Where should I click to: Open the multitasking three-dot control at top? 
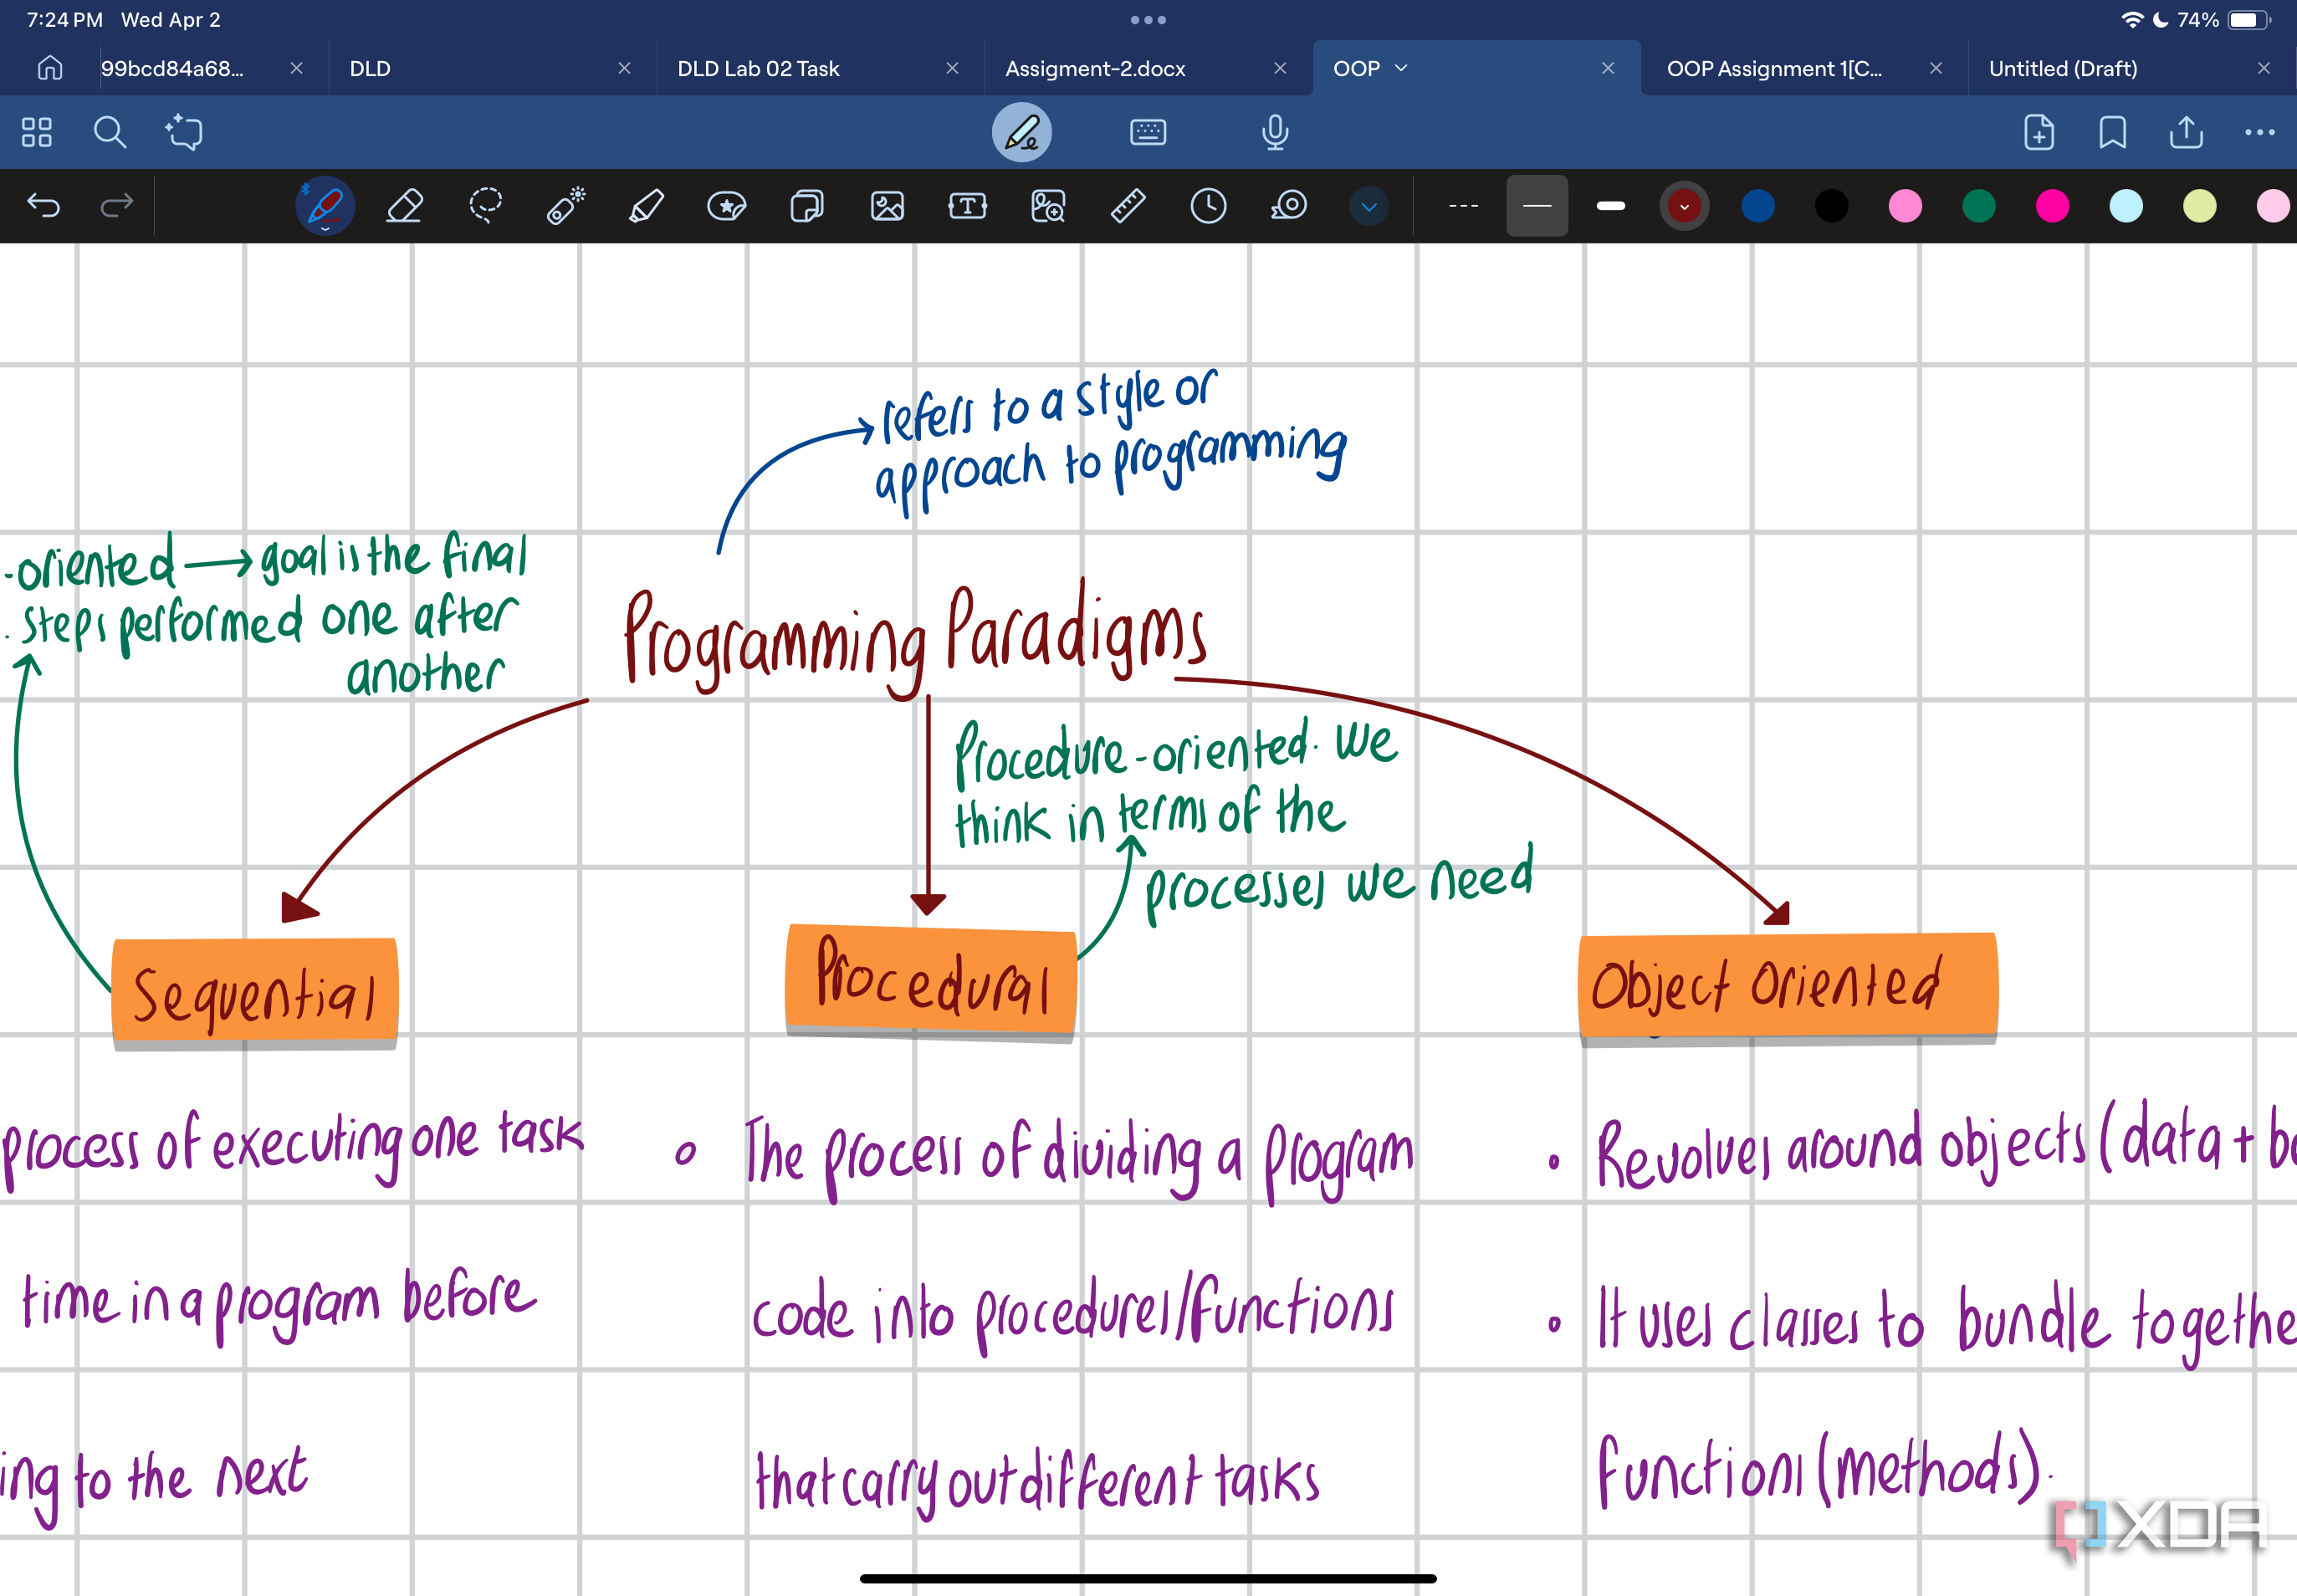[1148, 20]
